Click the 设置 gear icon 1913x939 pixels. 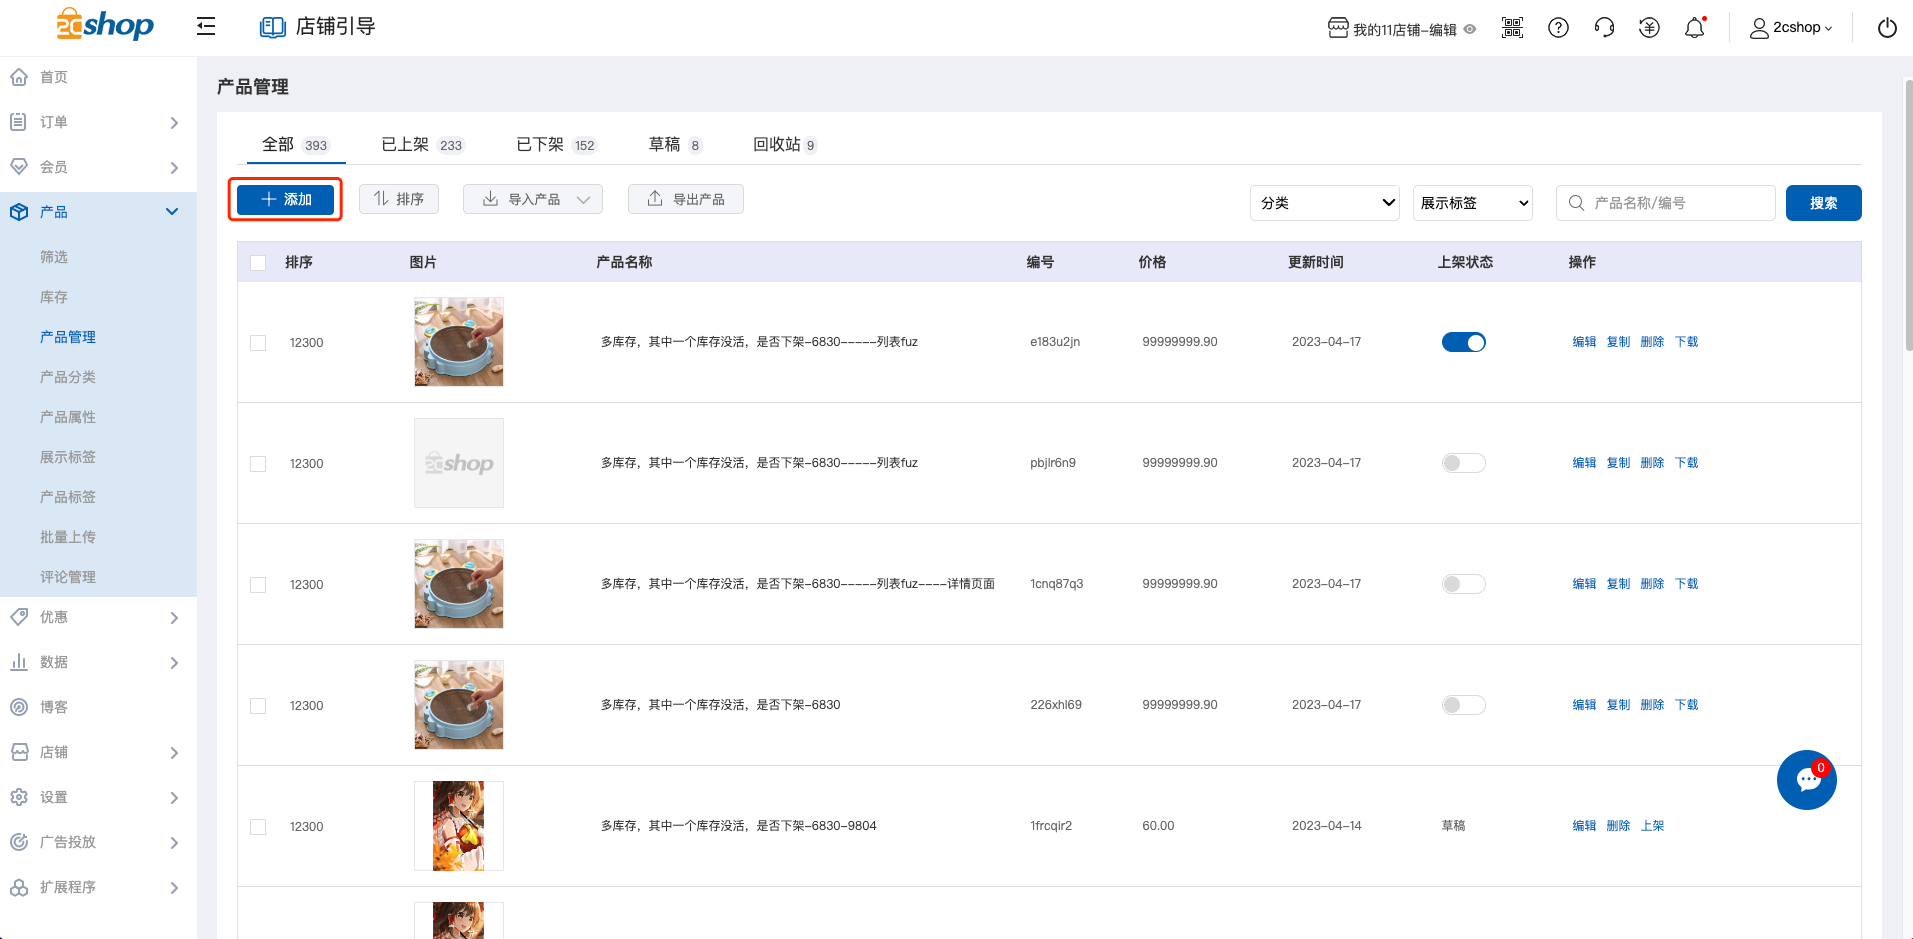click(x=19, y=797)
